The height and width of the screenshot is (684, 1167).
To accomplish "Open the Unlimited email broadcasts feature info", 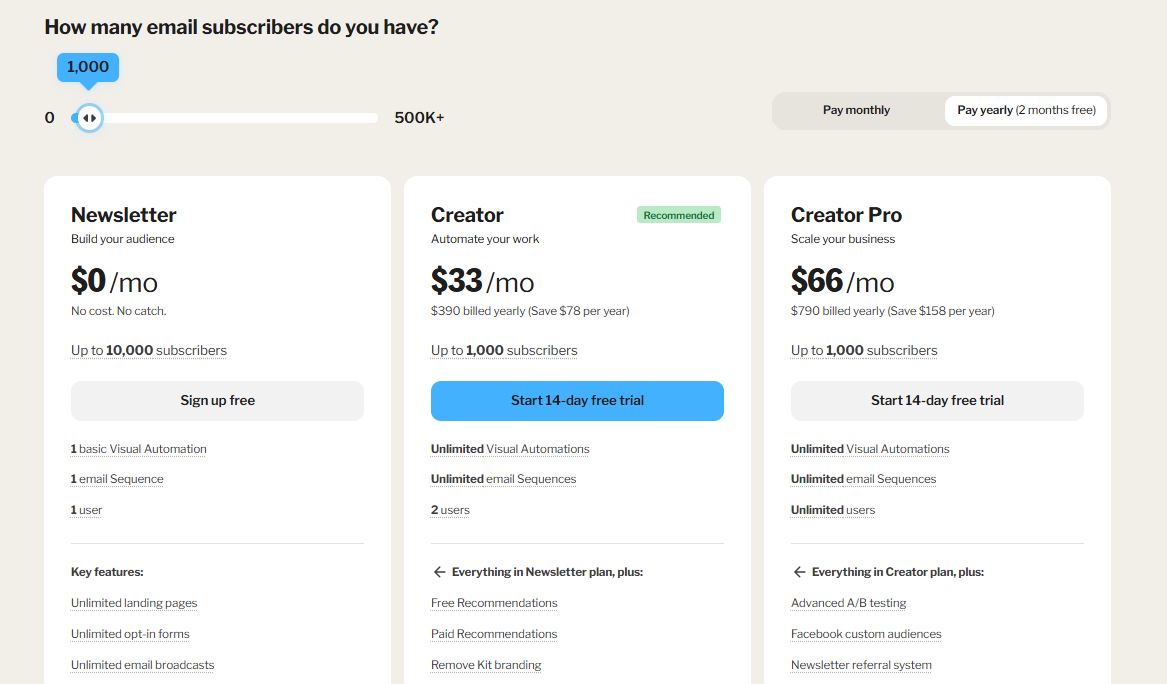I will 142,665.
